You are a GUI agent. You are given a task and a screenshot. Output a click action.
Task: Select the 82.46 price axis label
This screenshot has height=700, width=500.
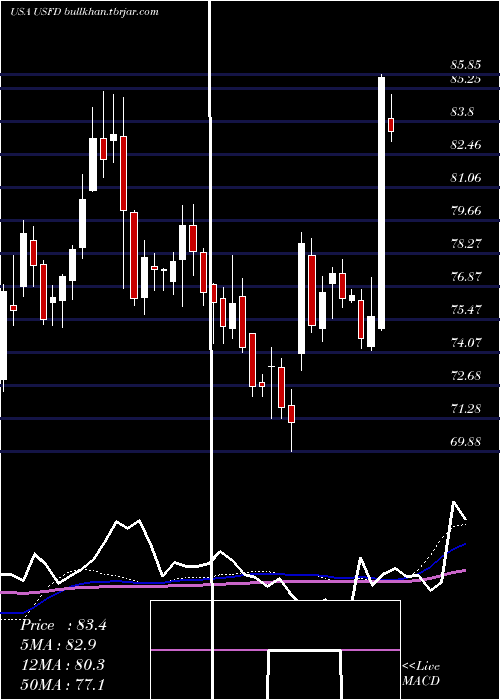(466, 145)
